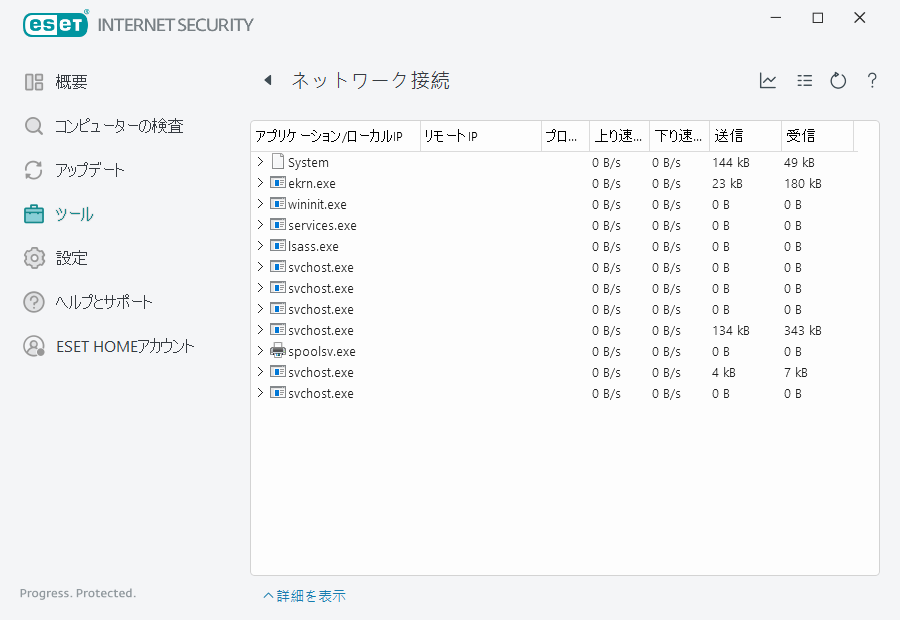
Task: Click the 343 kB received value
Action: pos(802,331)
